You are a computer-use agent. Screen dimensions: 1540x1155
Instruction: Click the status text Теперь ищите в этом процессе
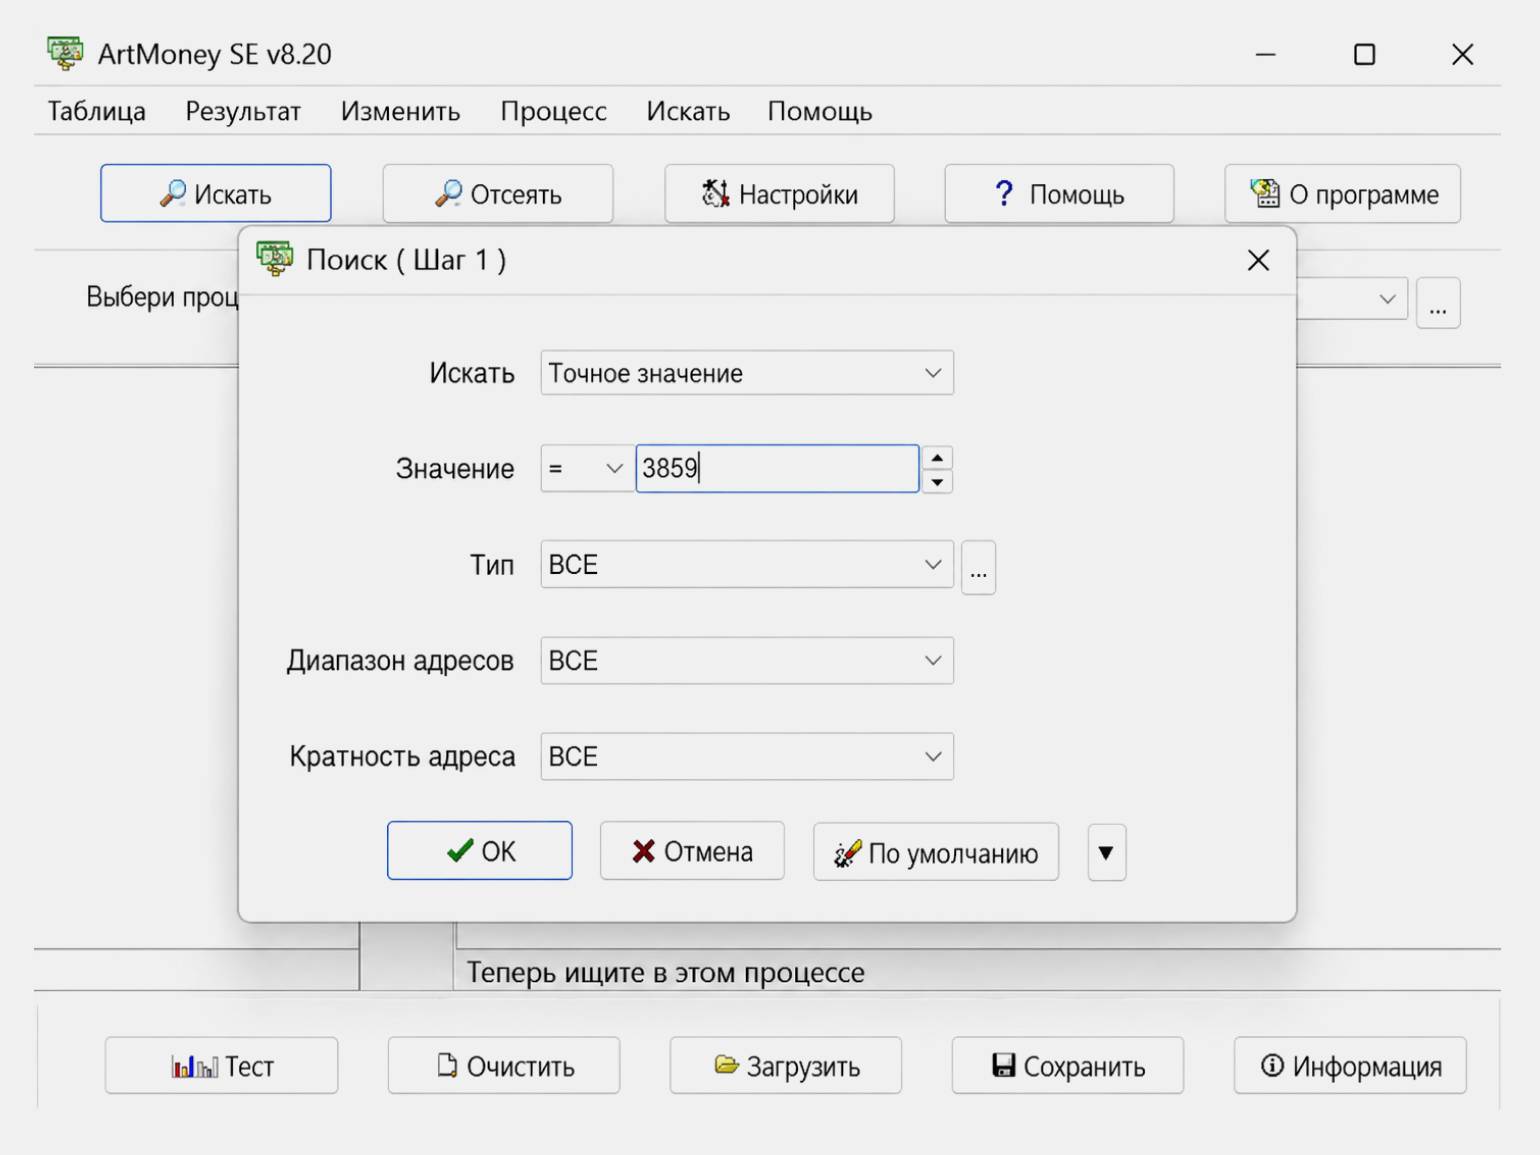[666, 972]
